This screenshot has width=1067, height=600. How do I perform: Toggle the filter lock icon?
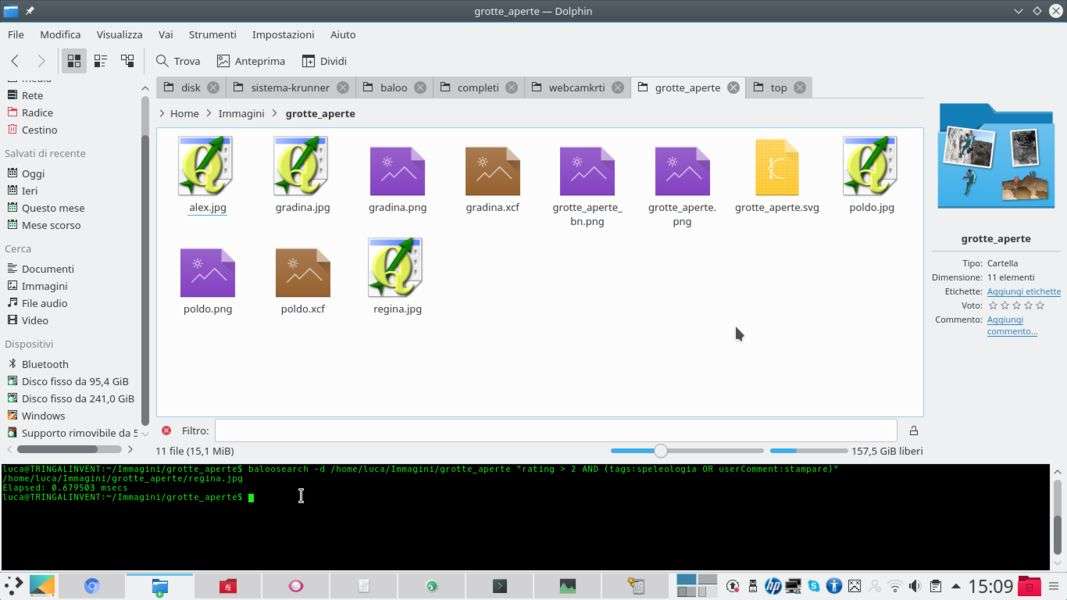pos(913,431)
